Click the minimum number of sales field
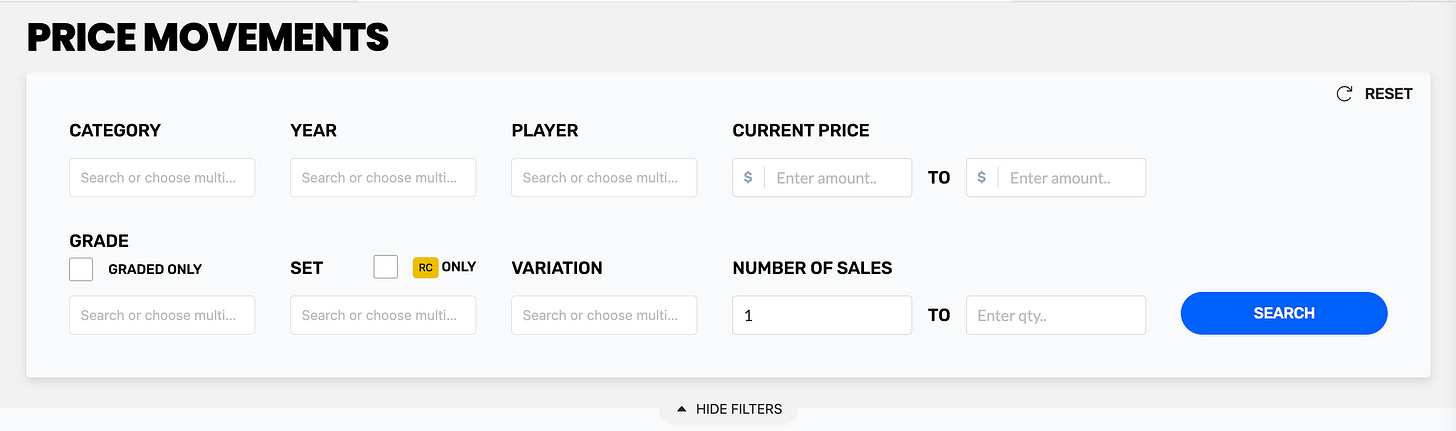1456x431 pixels. click(822, 315)
